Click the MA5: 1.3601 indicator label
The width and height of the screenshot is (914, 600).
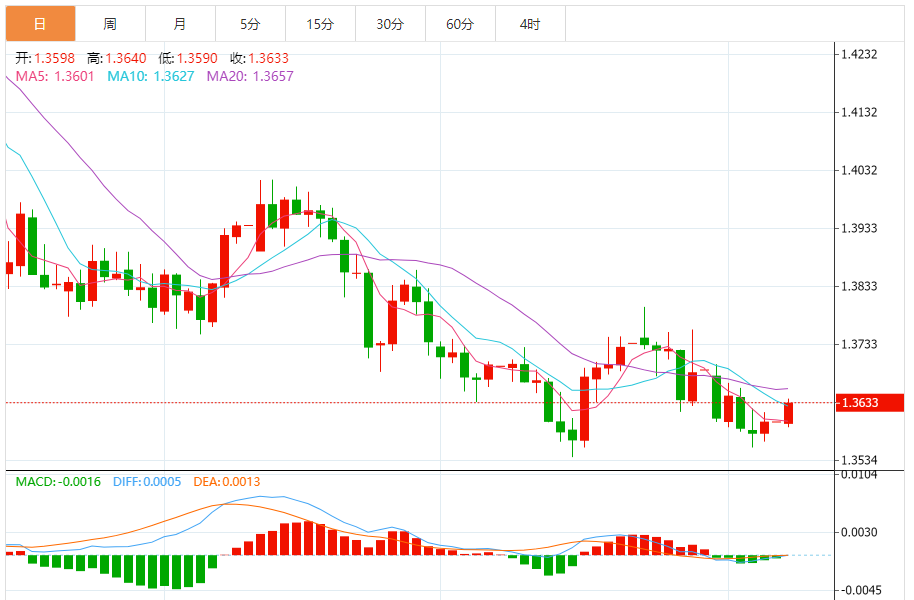(x=55, y=76)
